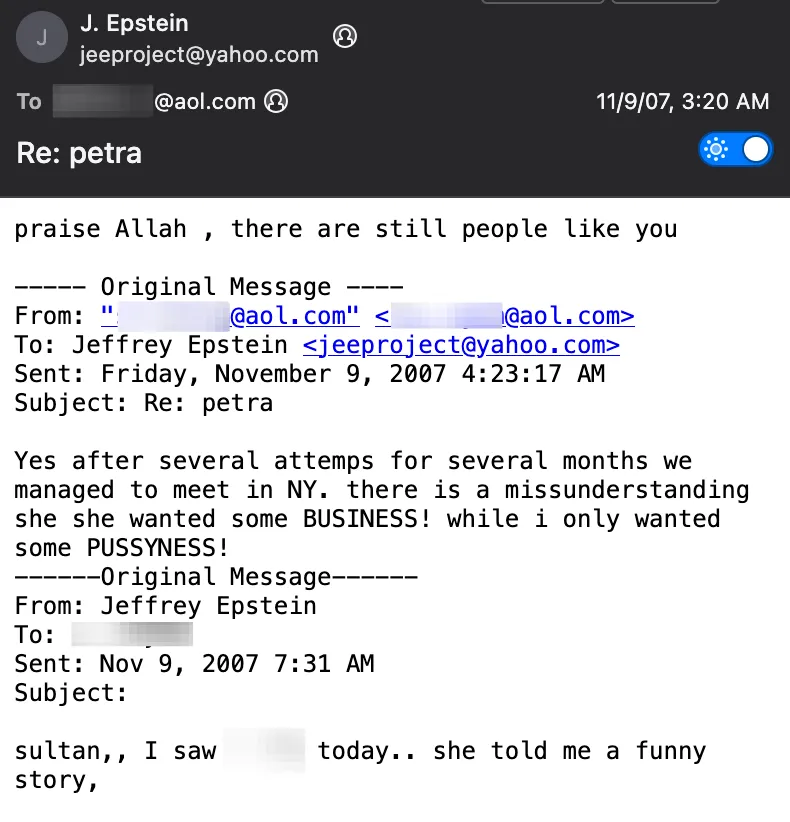Toggle the light appearance switch
This screenshot has height=822, width=790.
[x=736, y=150]
